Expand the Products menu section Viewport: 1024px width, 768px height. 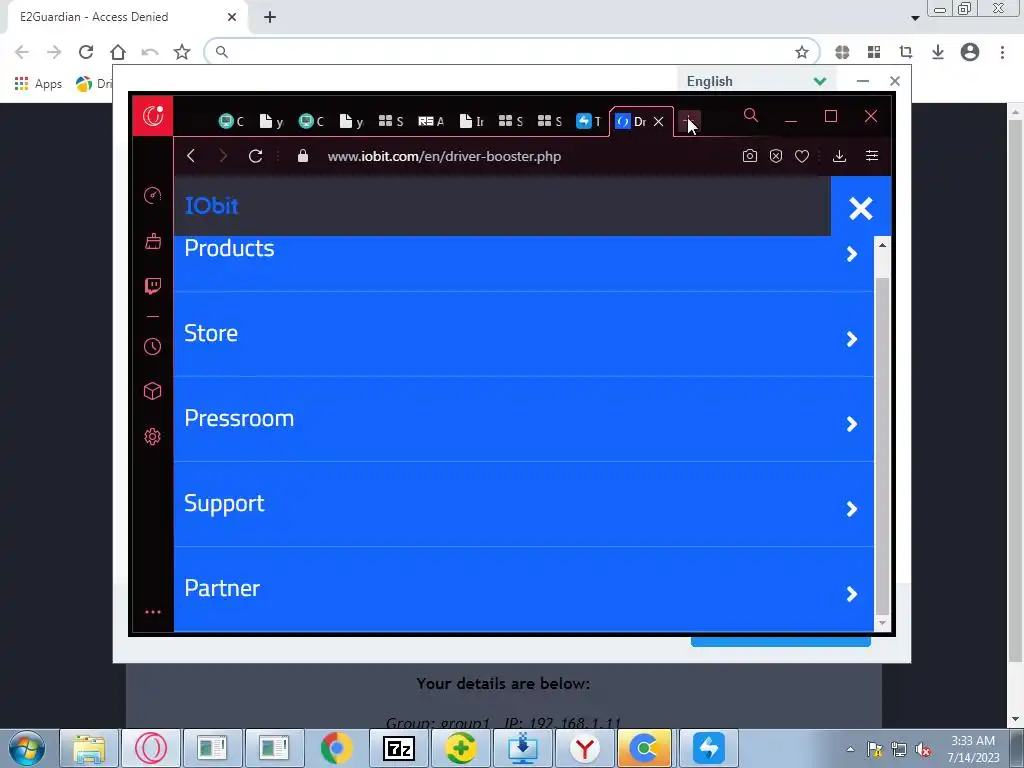[x=523, y=263]
